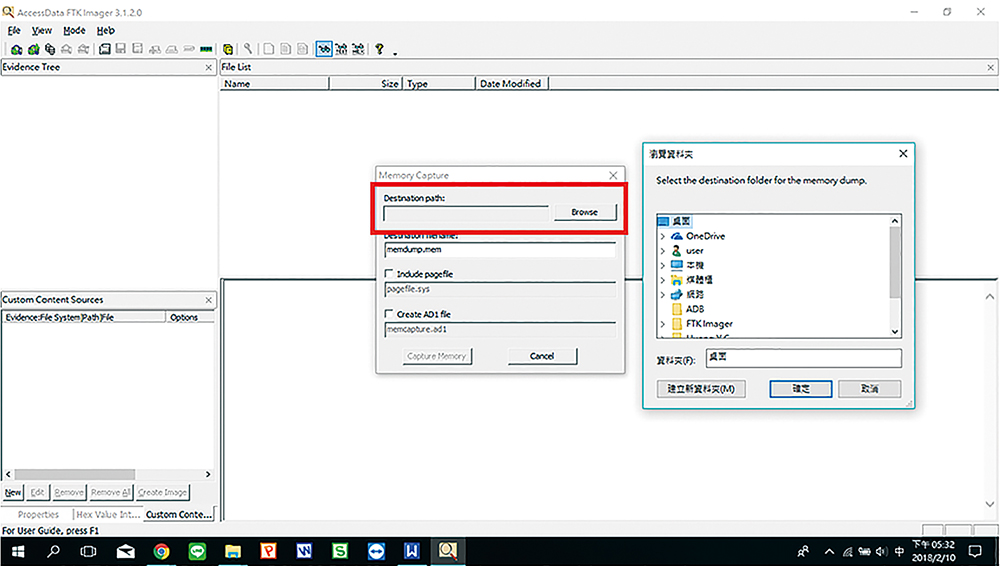Expand the 網路 (Network) node
The width and height of the screenshot is (1000, 566).
[x=663, y=295]
